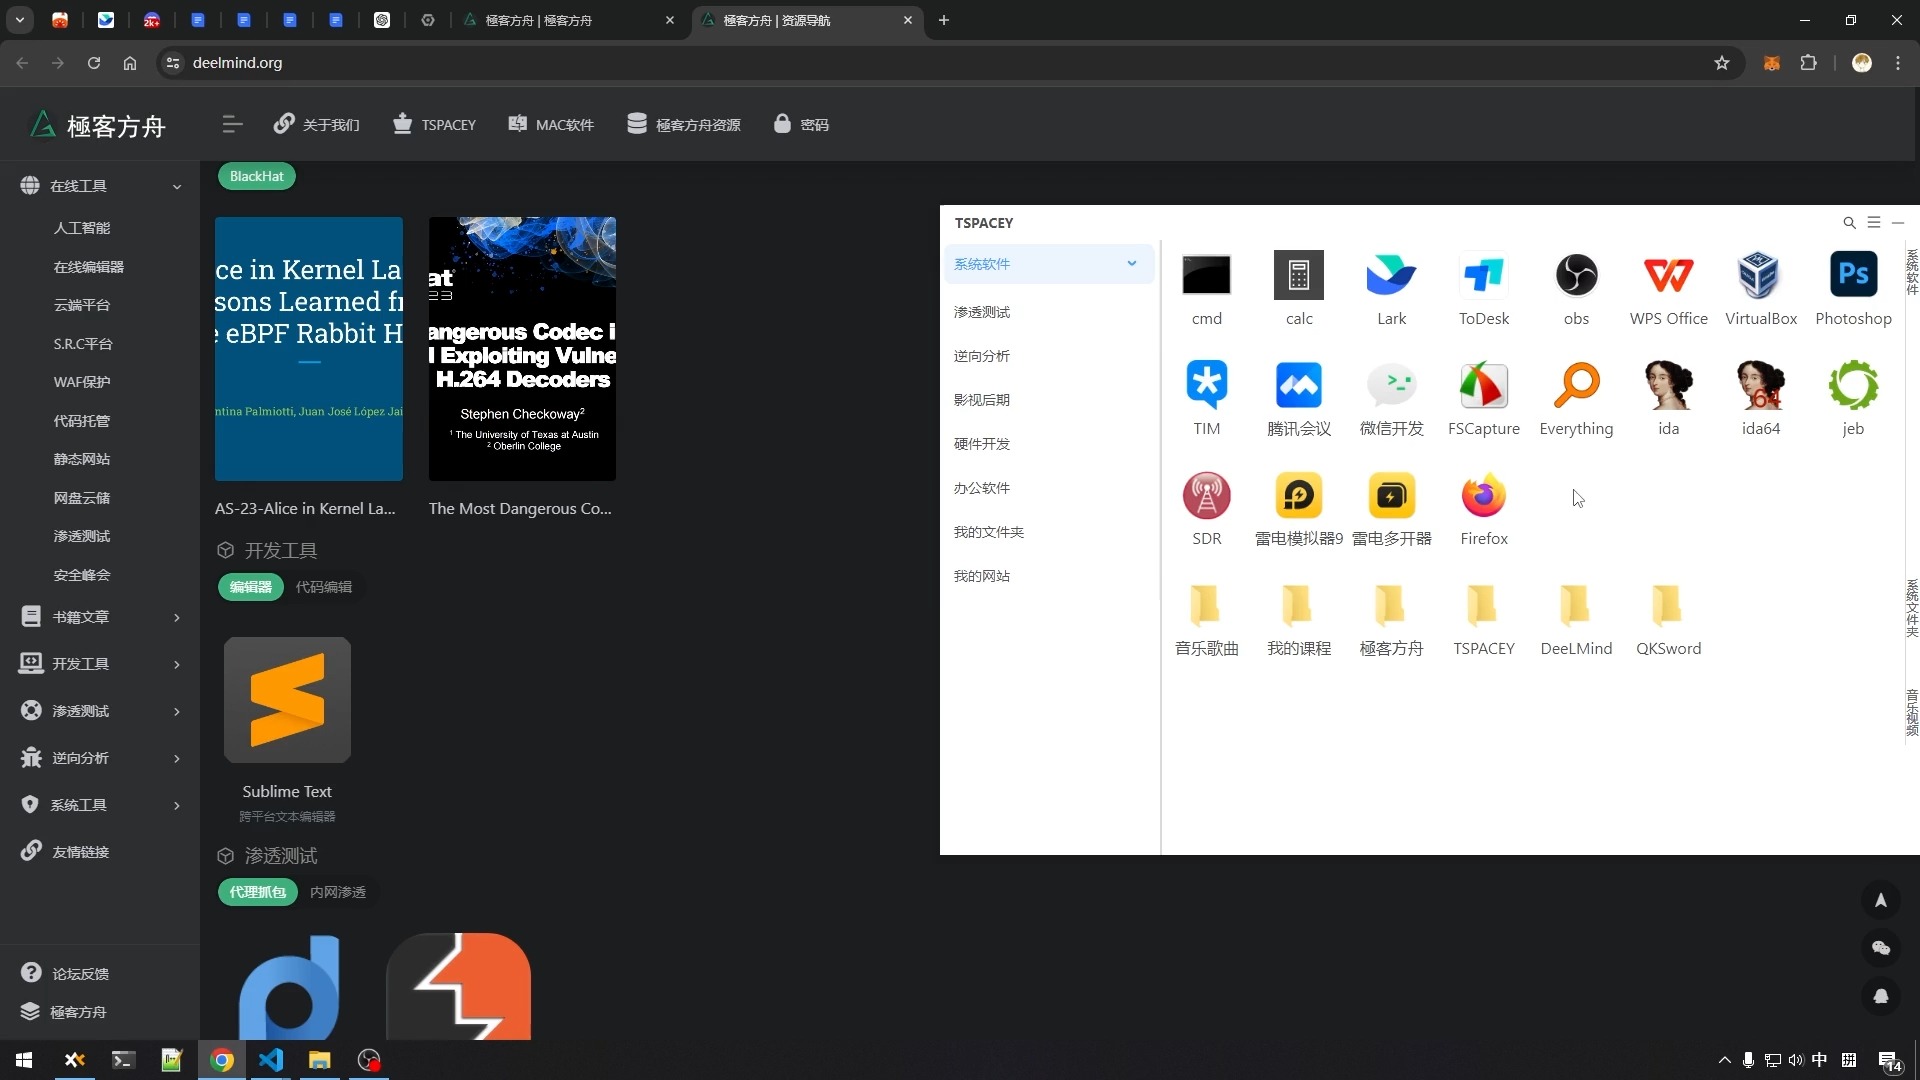Open MAC软件 in top navigation
The width and height of the screenshot is (1920, 1080).
pyautogui.click(x=551, y=124)
